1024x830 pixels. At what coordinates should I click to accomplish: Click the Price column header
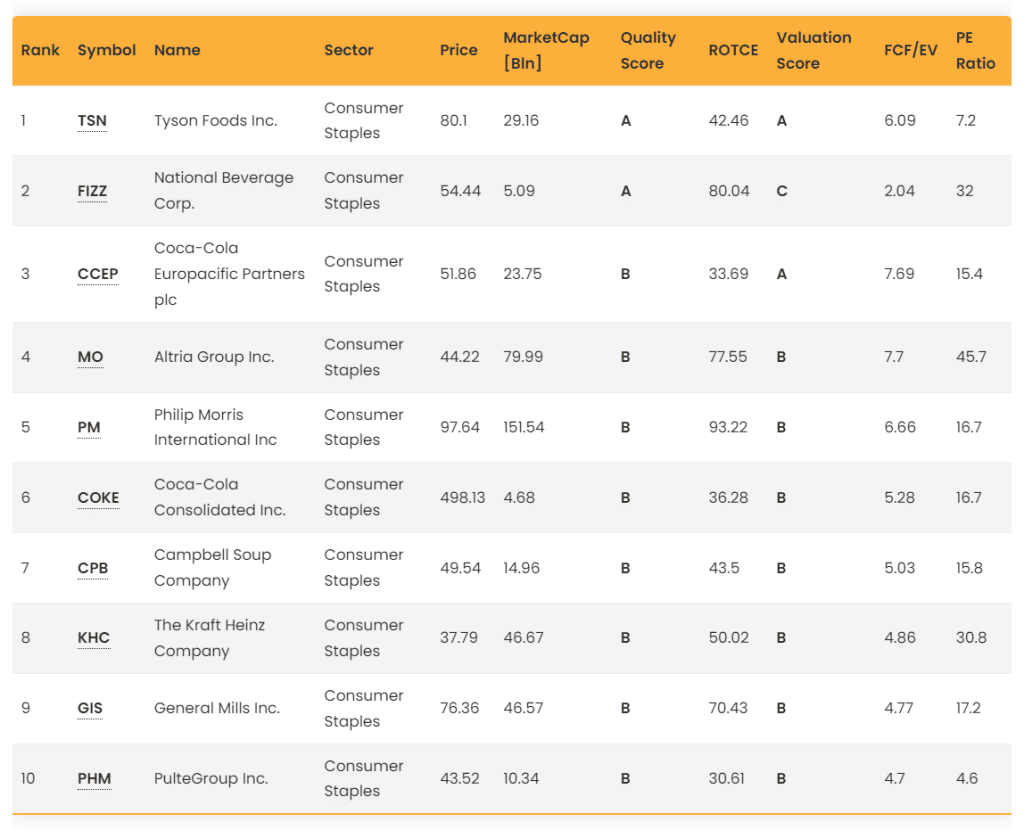[458, 50]
